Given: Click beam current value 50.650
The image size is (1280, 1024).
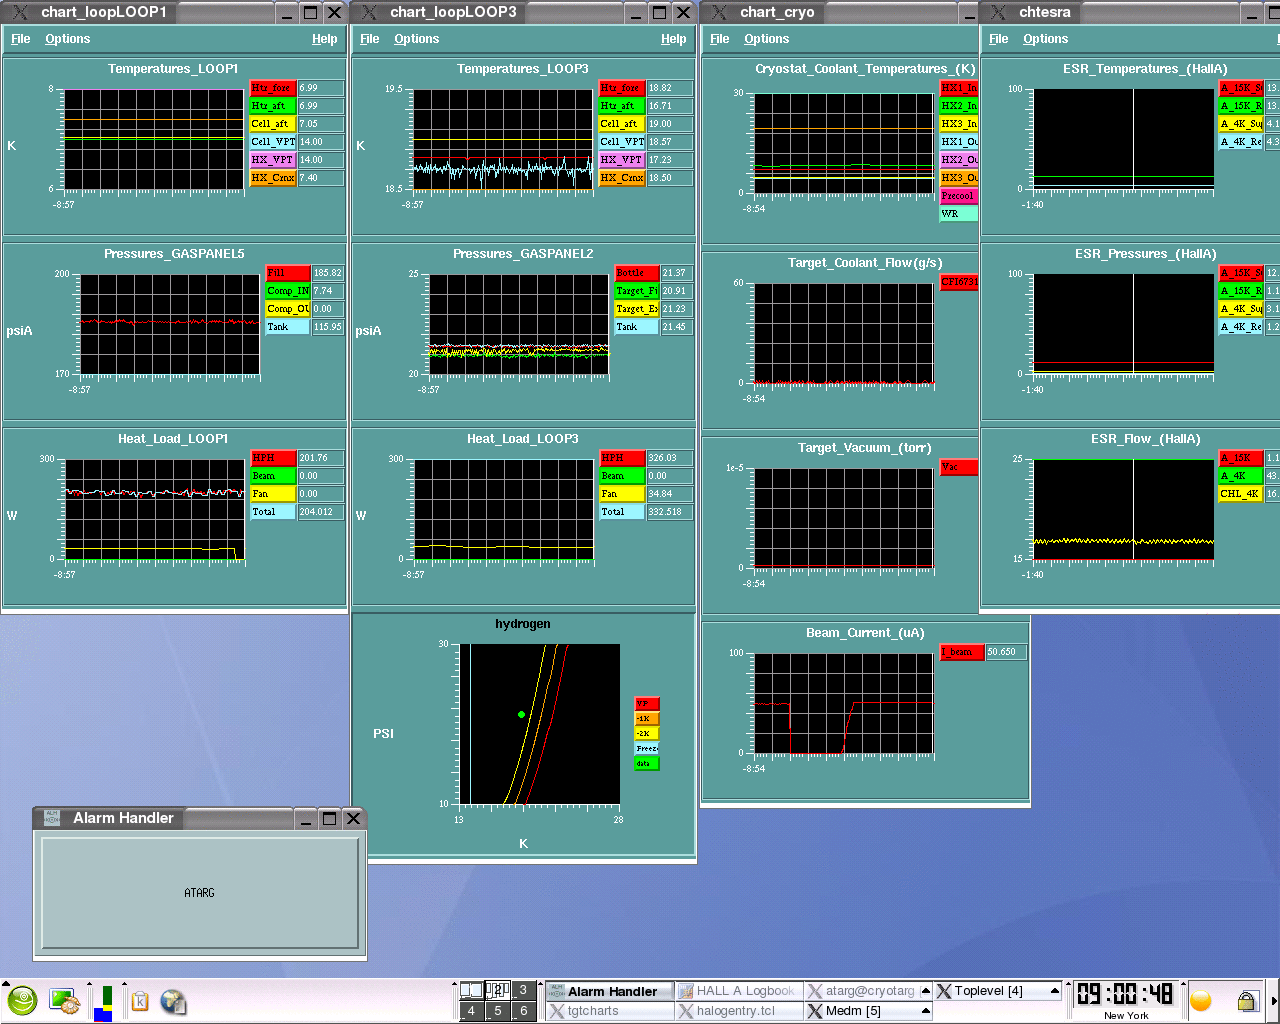Looking at the screenshot, I should click(x=1005, y=652).
